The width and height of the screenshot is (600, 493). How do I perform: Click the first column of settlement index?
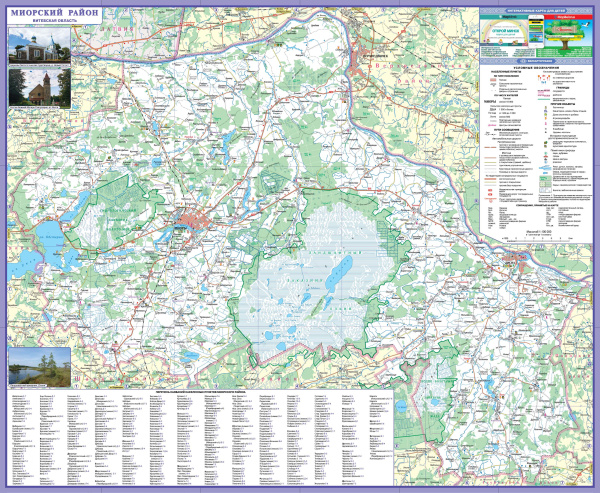20,430
